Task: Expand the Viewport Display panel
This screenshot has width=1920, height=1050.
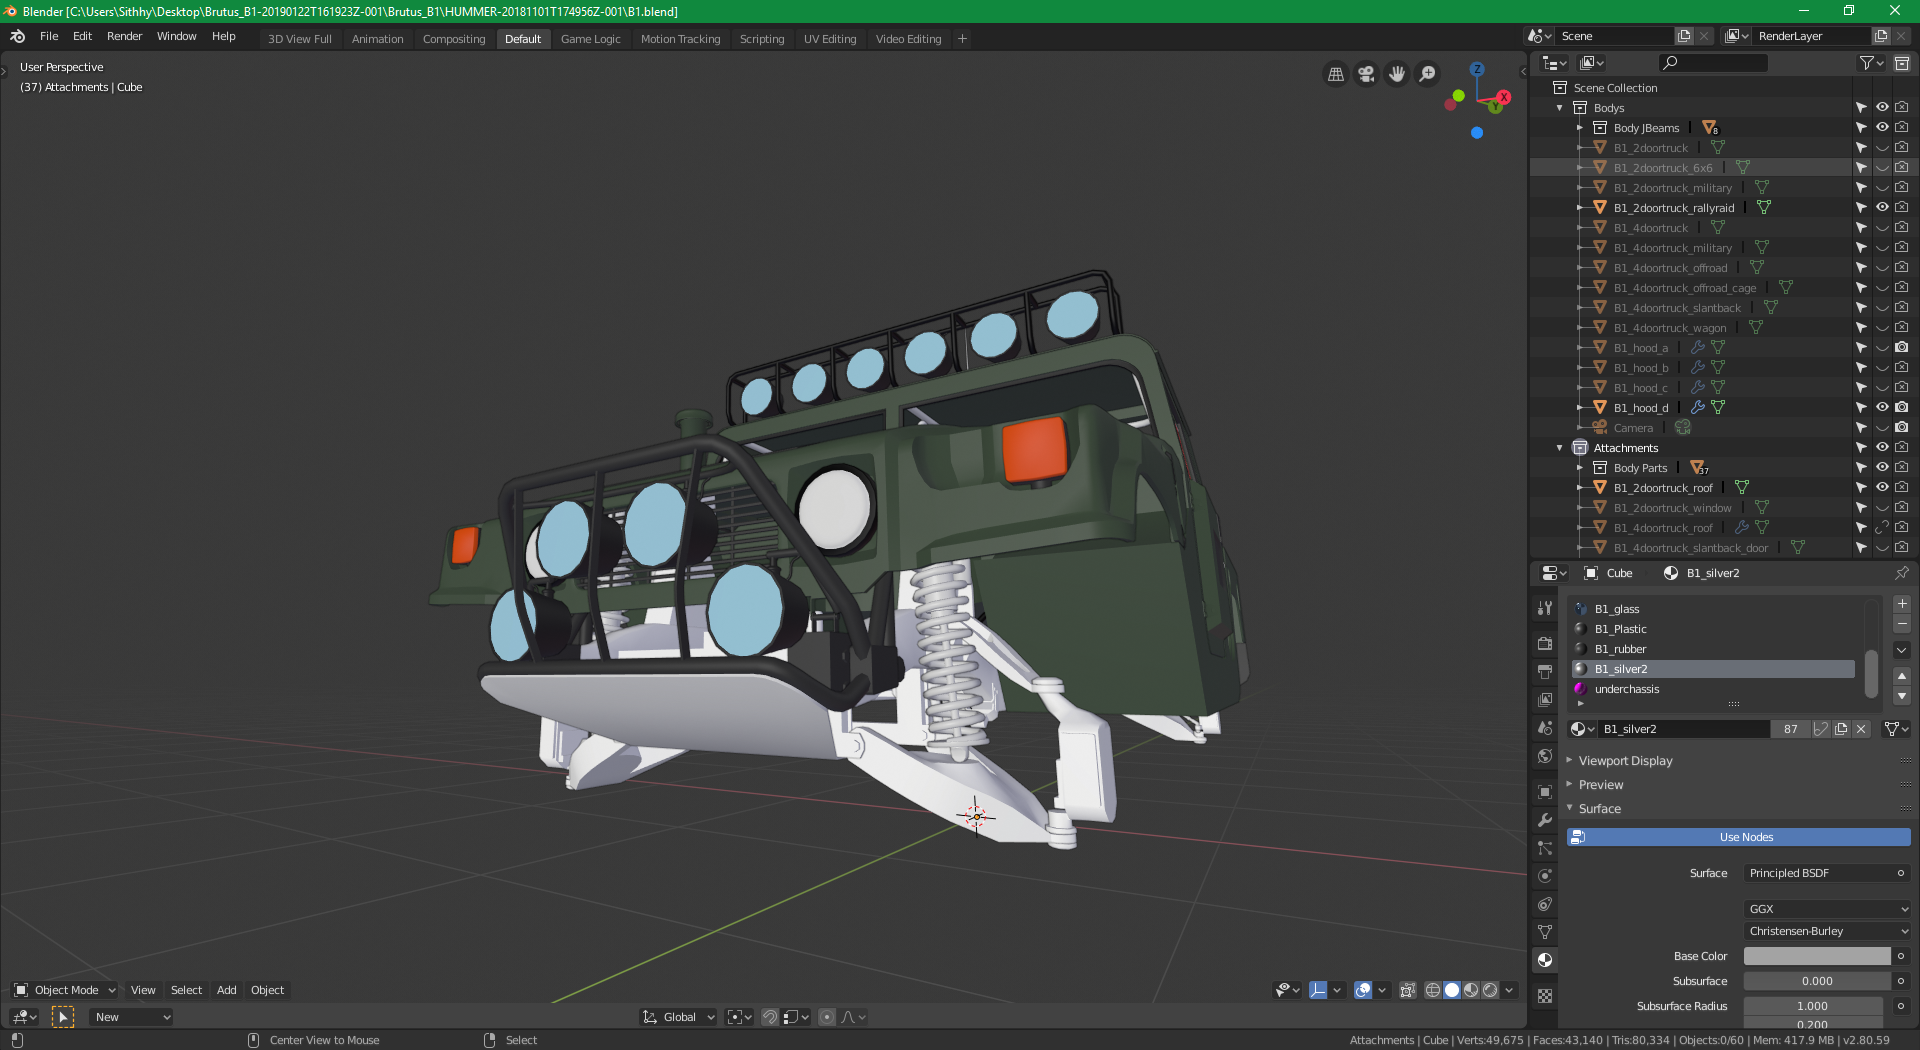Action: click(1625, 761)
